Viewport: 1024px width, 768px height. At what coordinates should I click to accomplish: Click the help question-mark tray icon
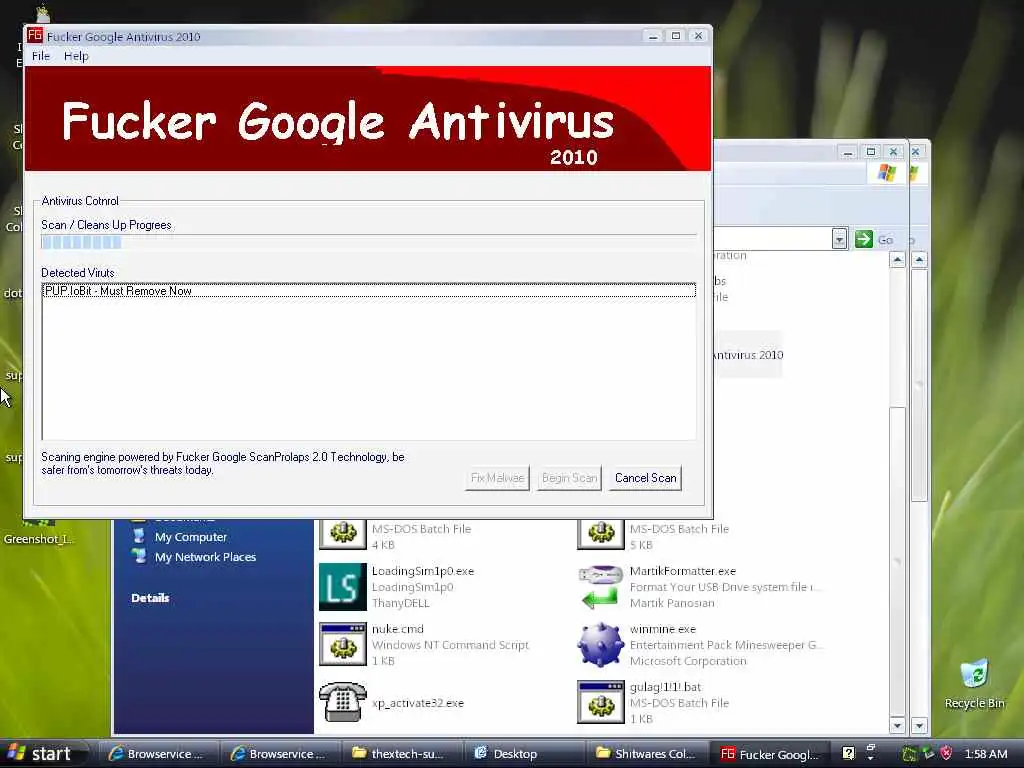(848, 754)
